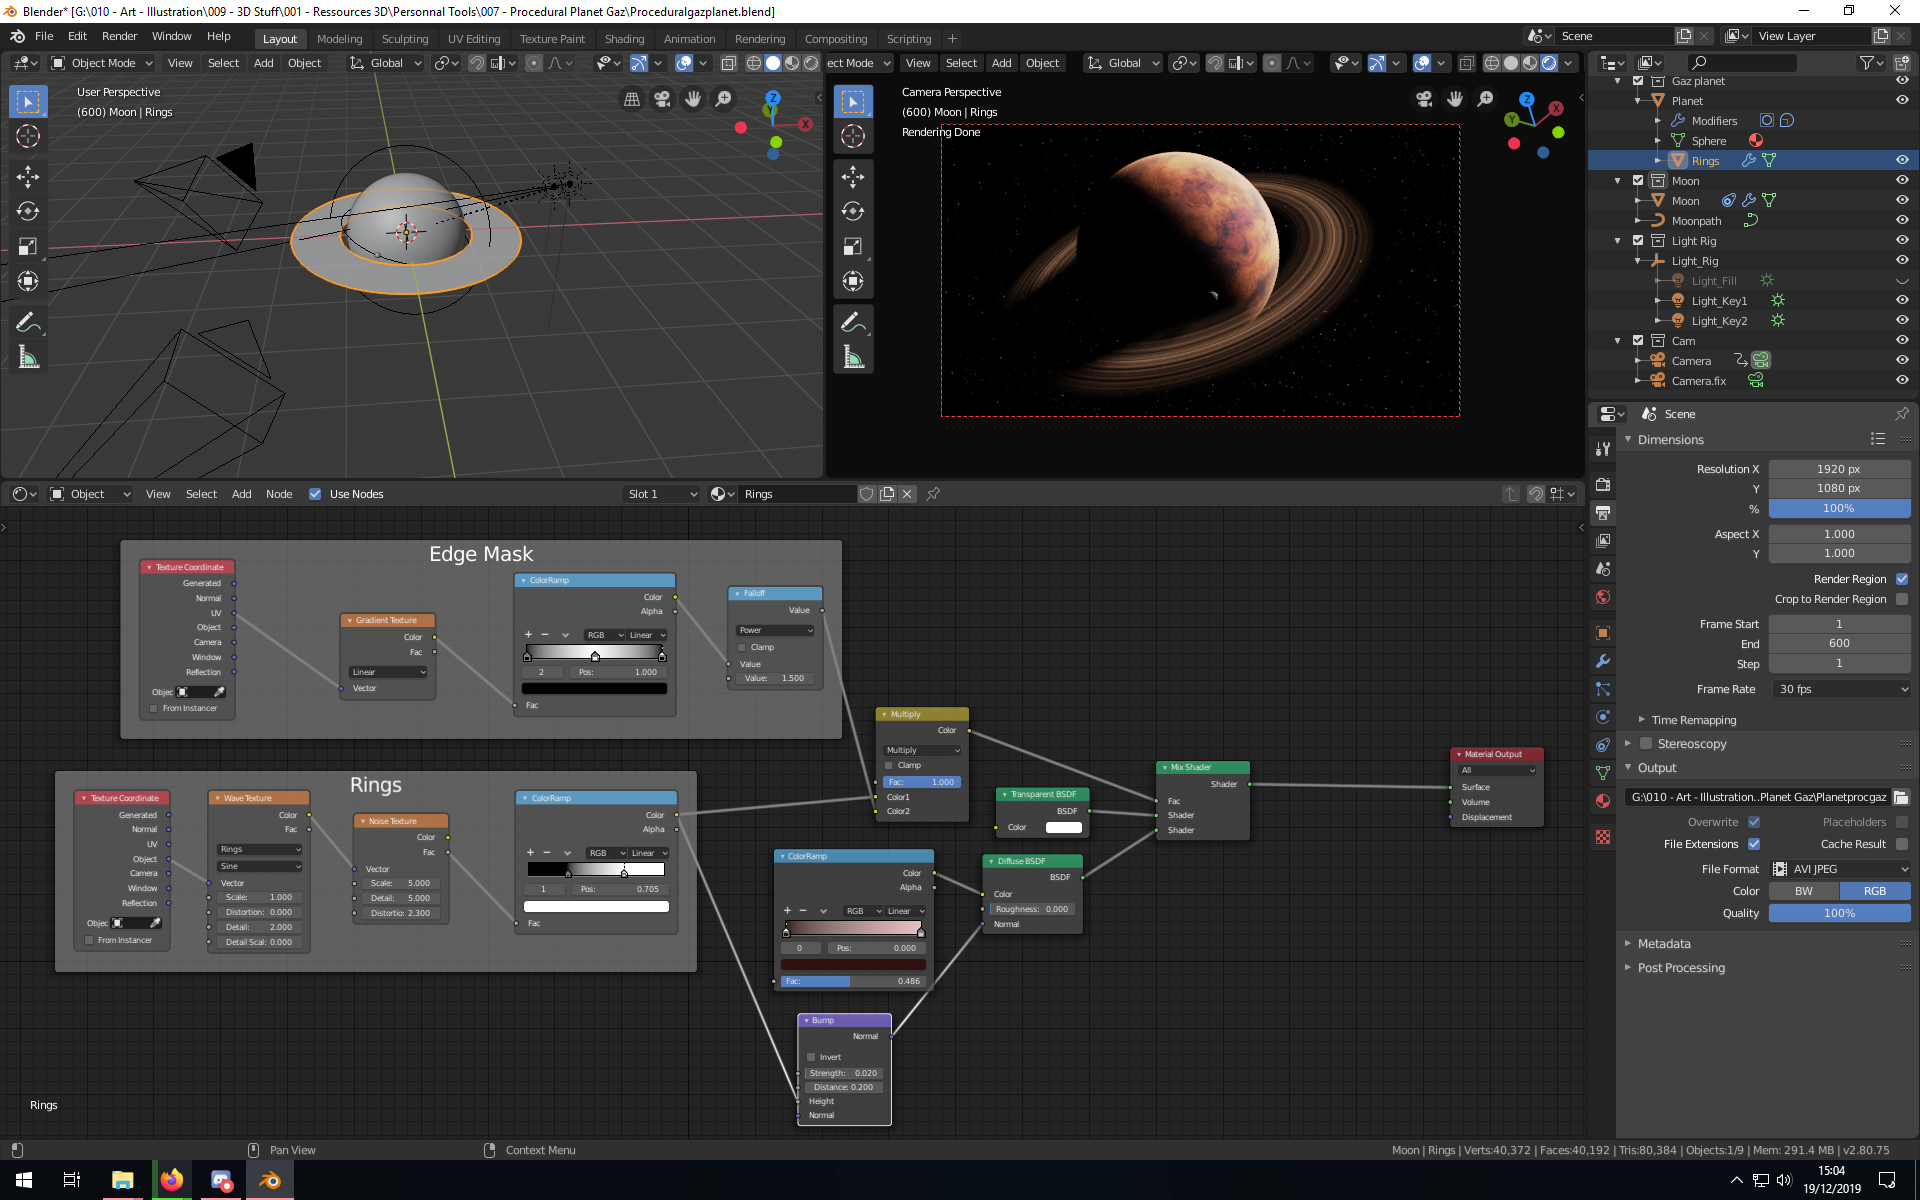Open the Frame Rate 30 fps dropdown
The height and width of the screenshot is (1200, 1920).
[x=1841, y=689]
